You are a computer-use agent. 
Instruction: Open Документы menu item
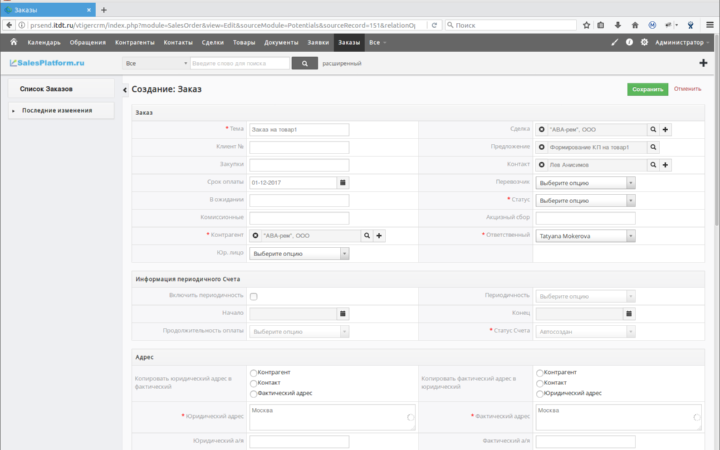point(281,42)
